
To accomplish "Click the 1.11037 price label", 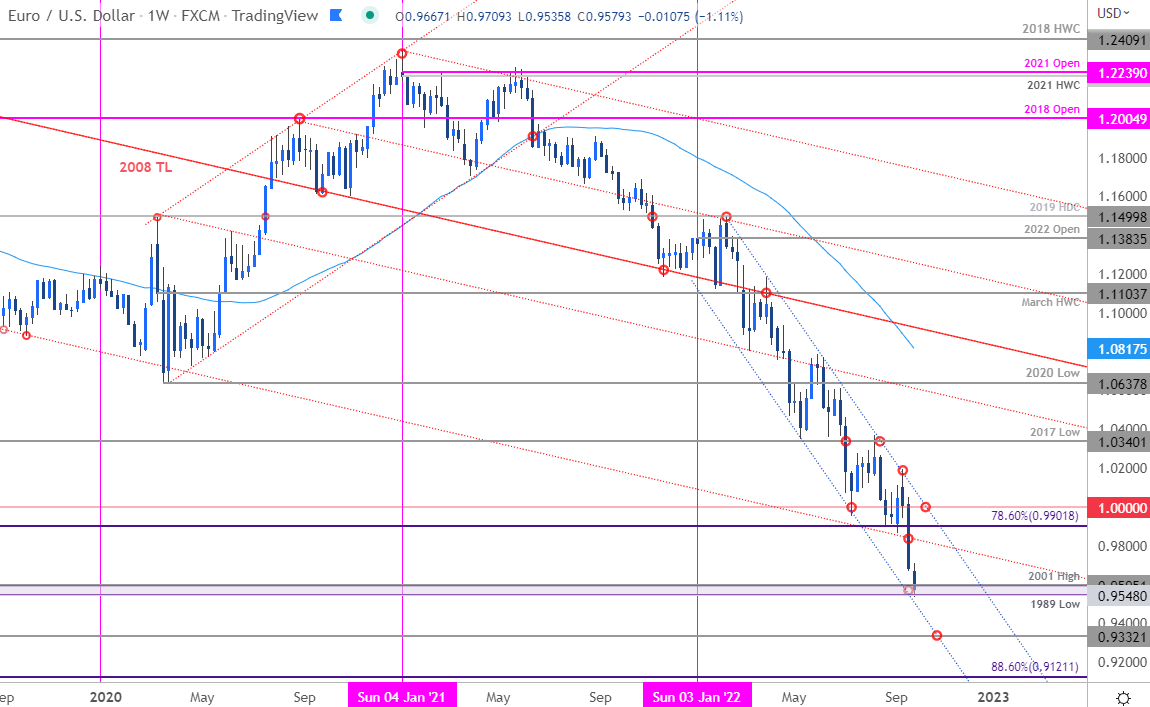I will coord(1118,293).
